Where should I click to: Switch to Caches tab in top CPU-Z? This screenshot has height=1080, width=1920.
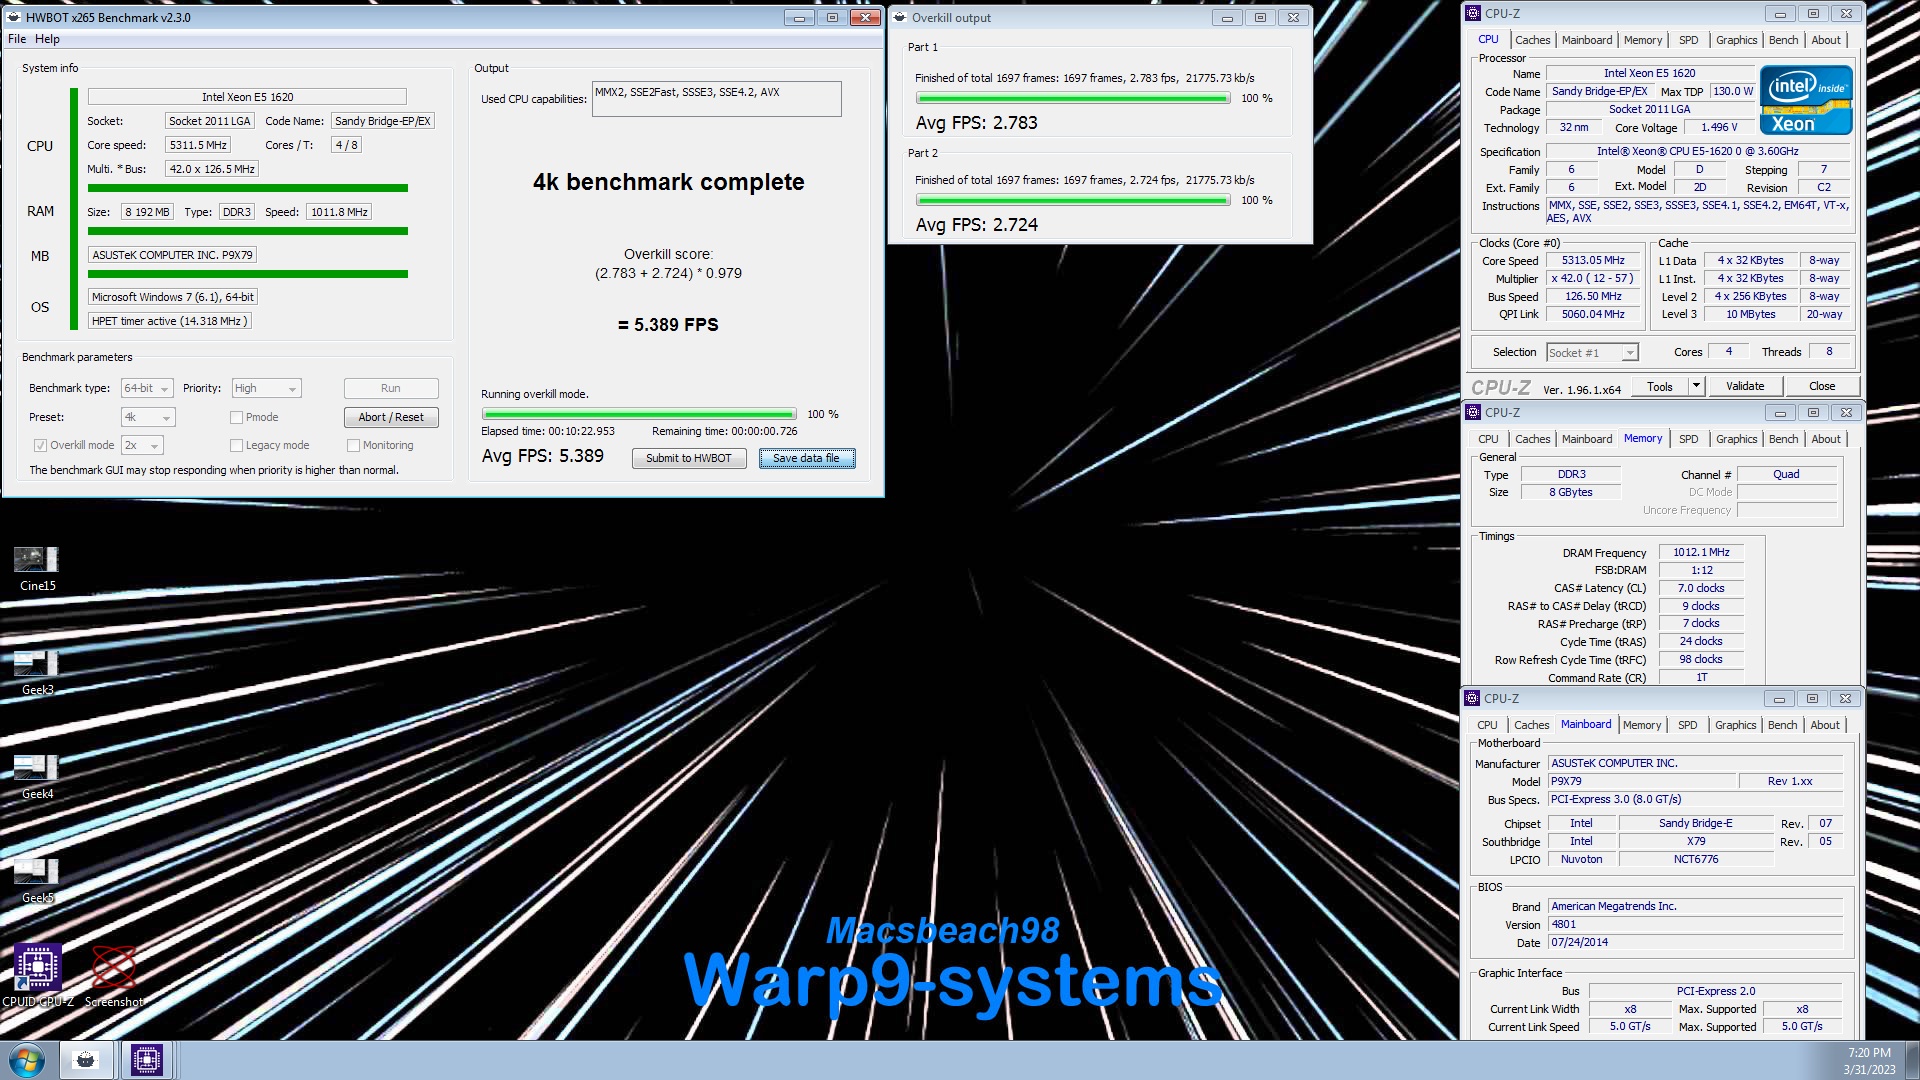[1532, 40]
